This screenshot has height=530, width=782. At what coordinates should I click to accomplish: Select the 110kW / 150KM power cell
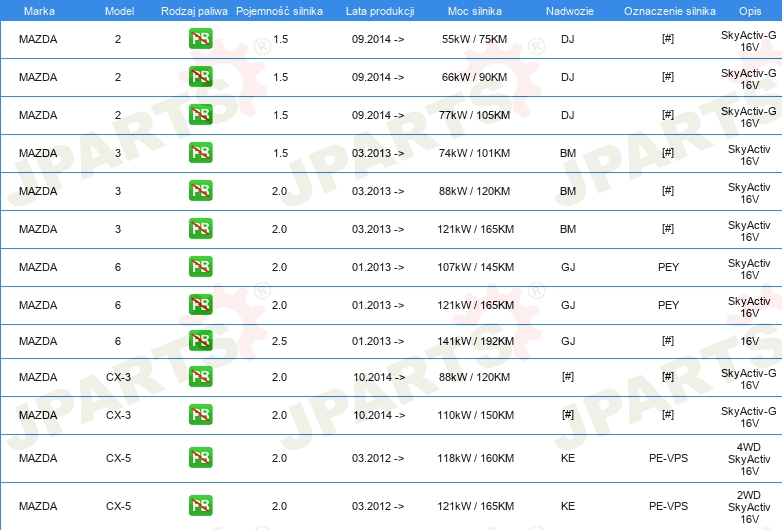click(x=475, y=415)
